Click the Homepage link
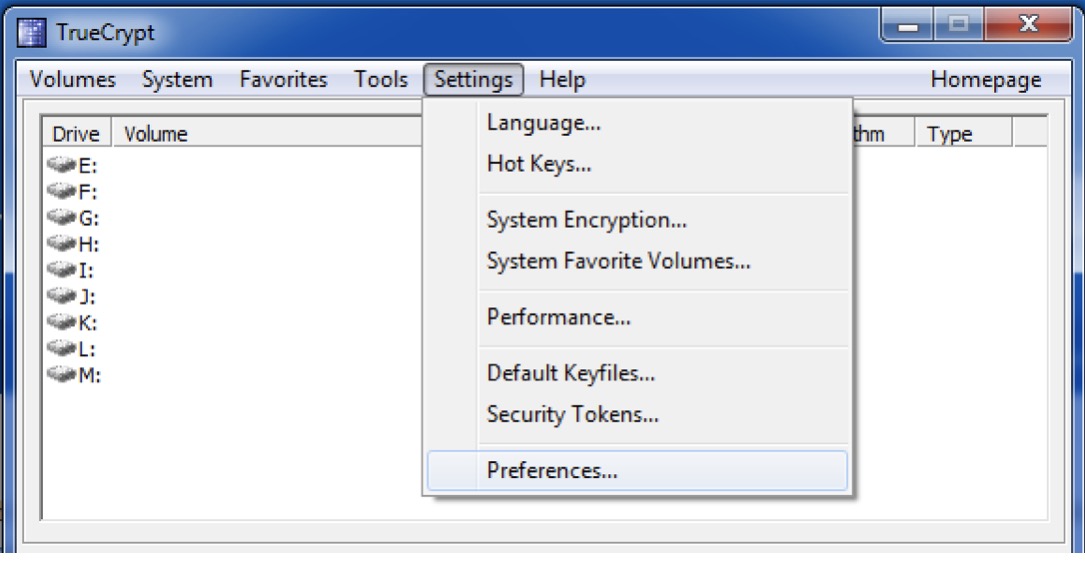1085x562 pixels. click(986, 80)
